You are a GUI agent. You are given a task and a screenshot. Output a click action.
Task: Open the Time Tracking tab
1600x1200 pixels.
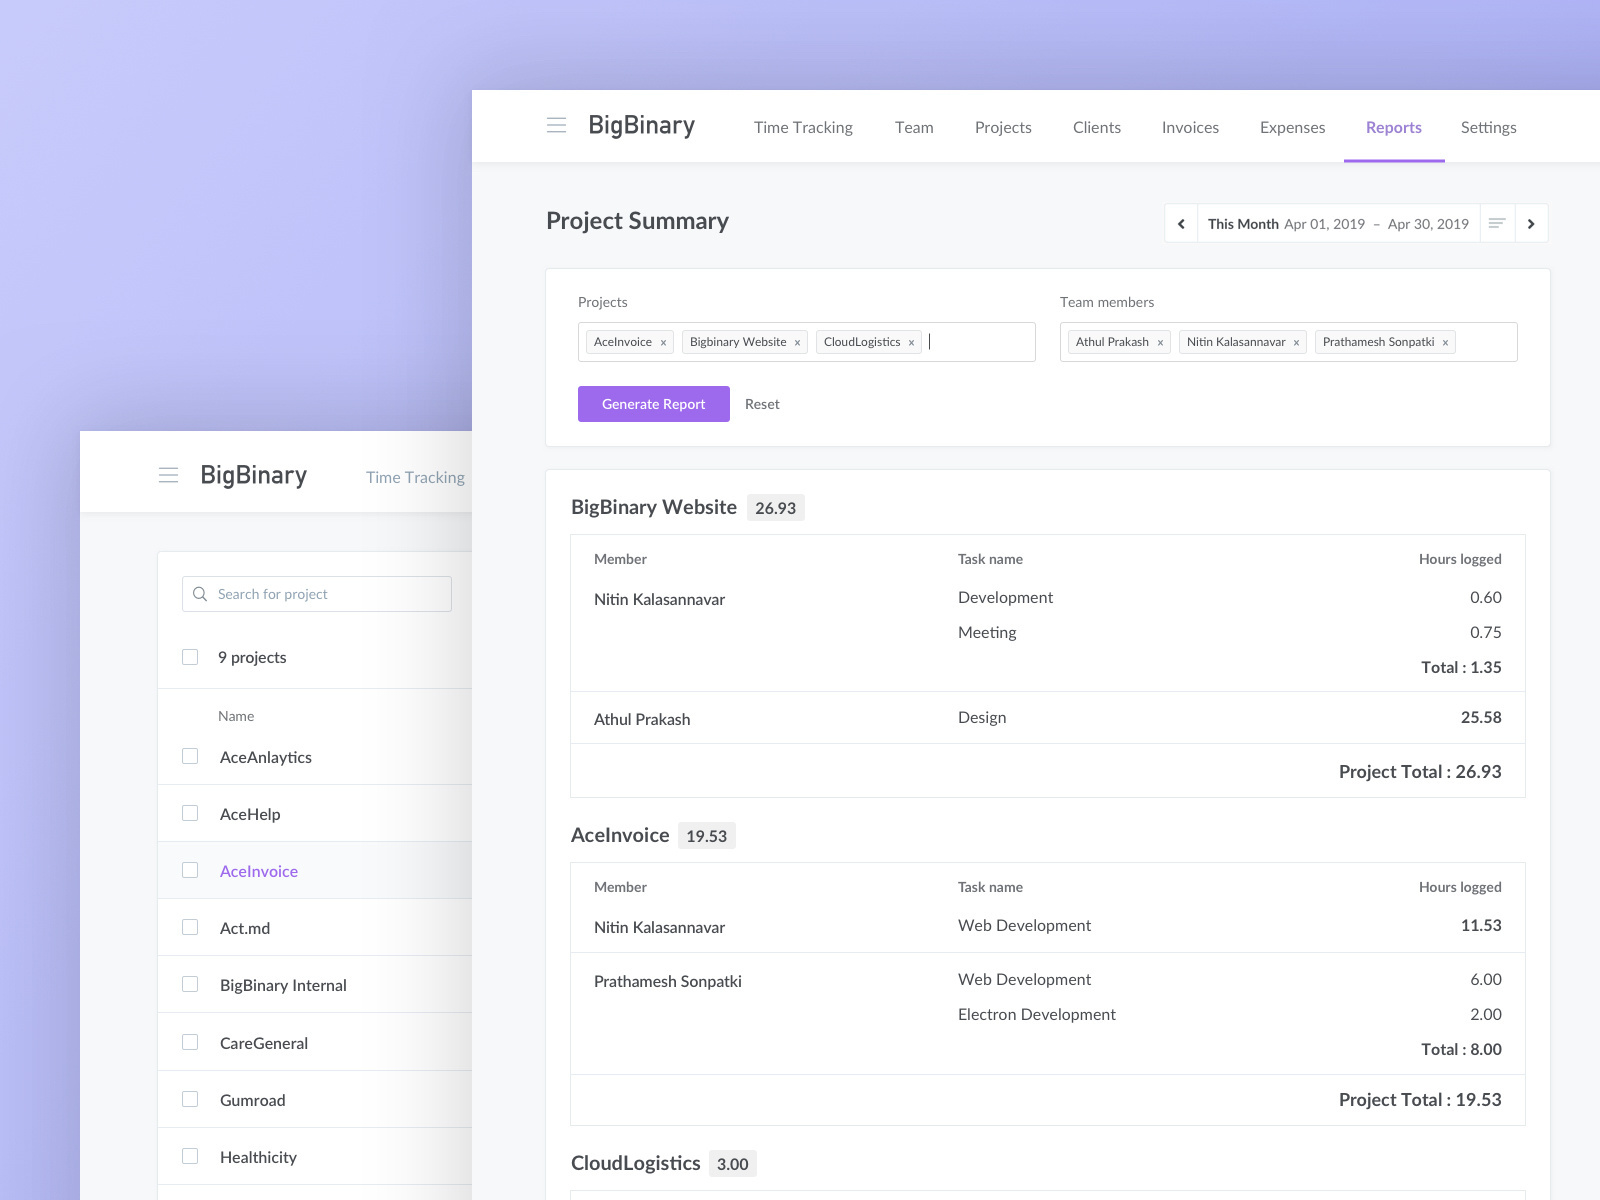(803, 127)
